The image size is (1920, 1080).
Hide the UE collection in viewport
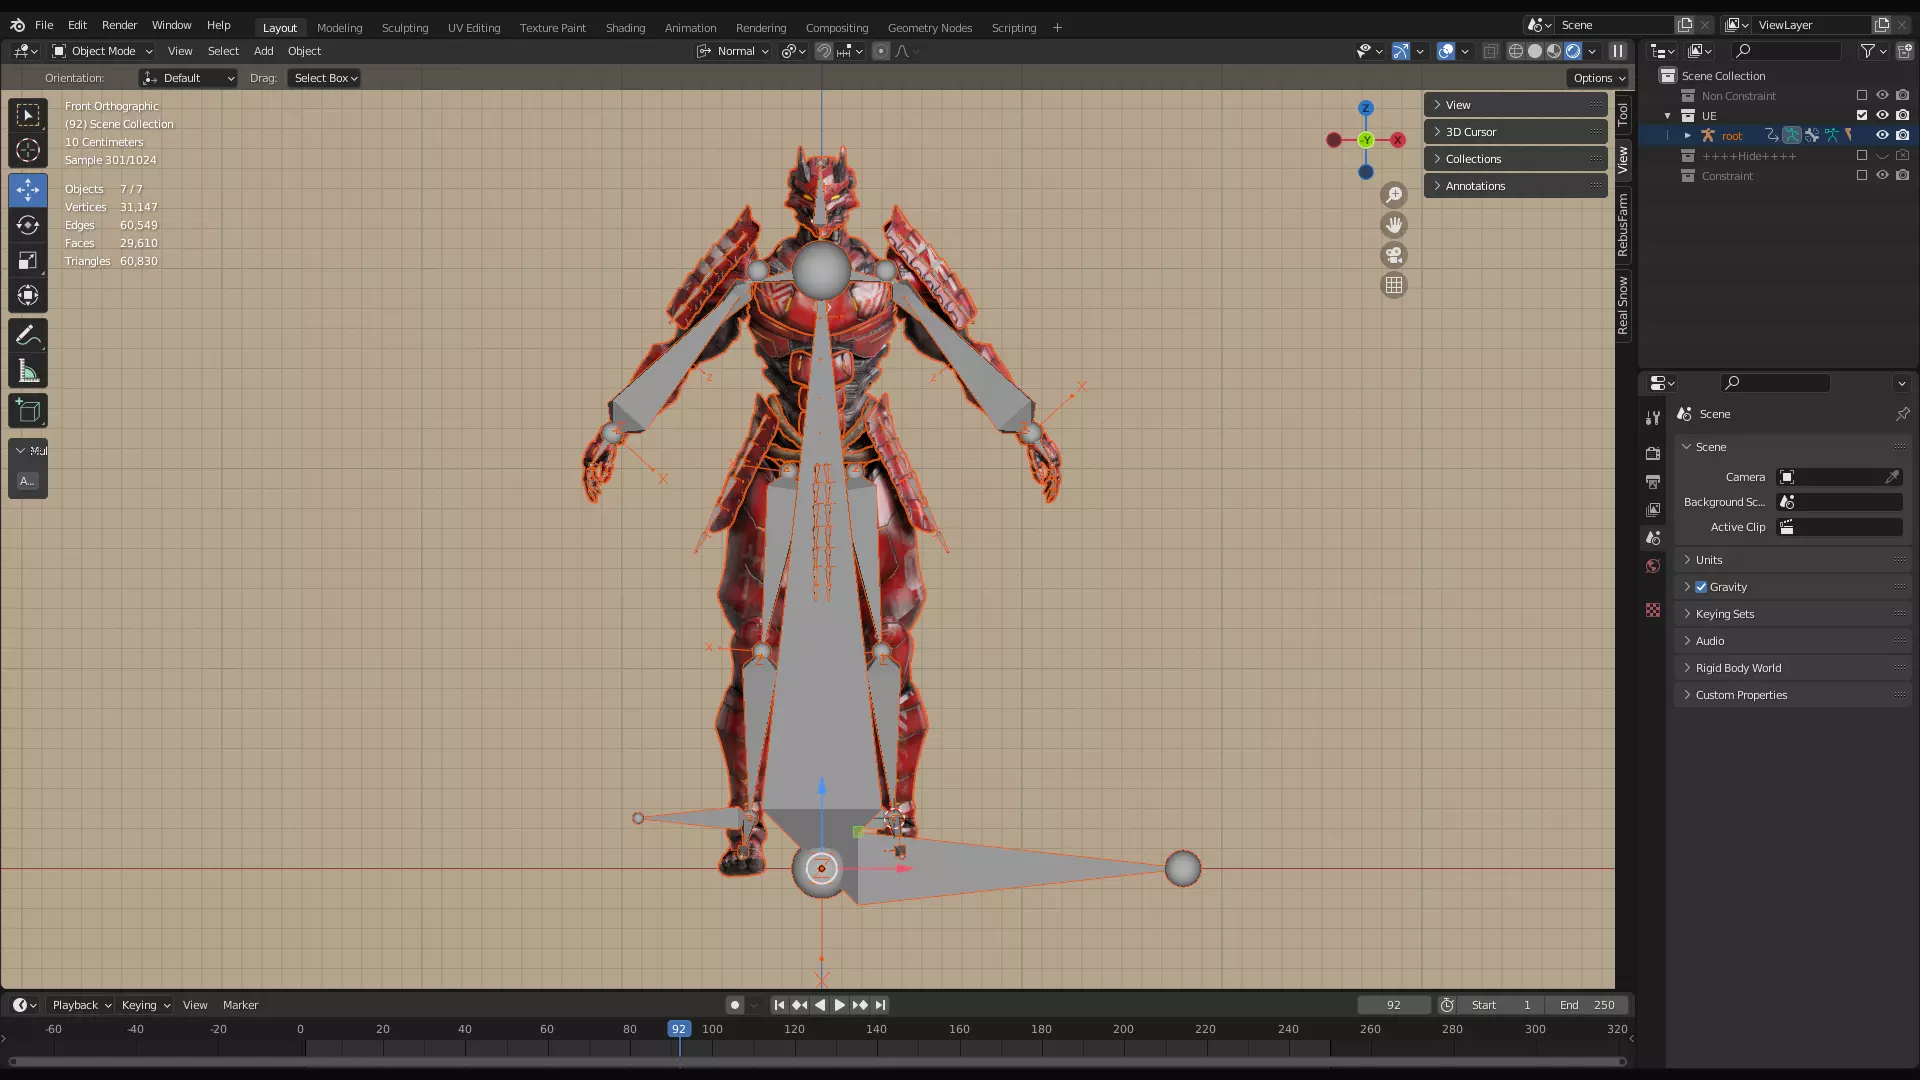click(1882, 116)
